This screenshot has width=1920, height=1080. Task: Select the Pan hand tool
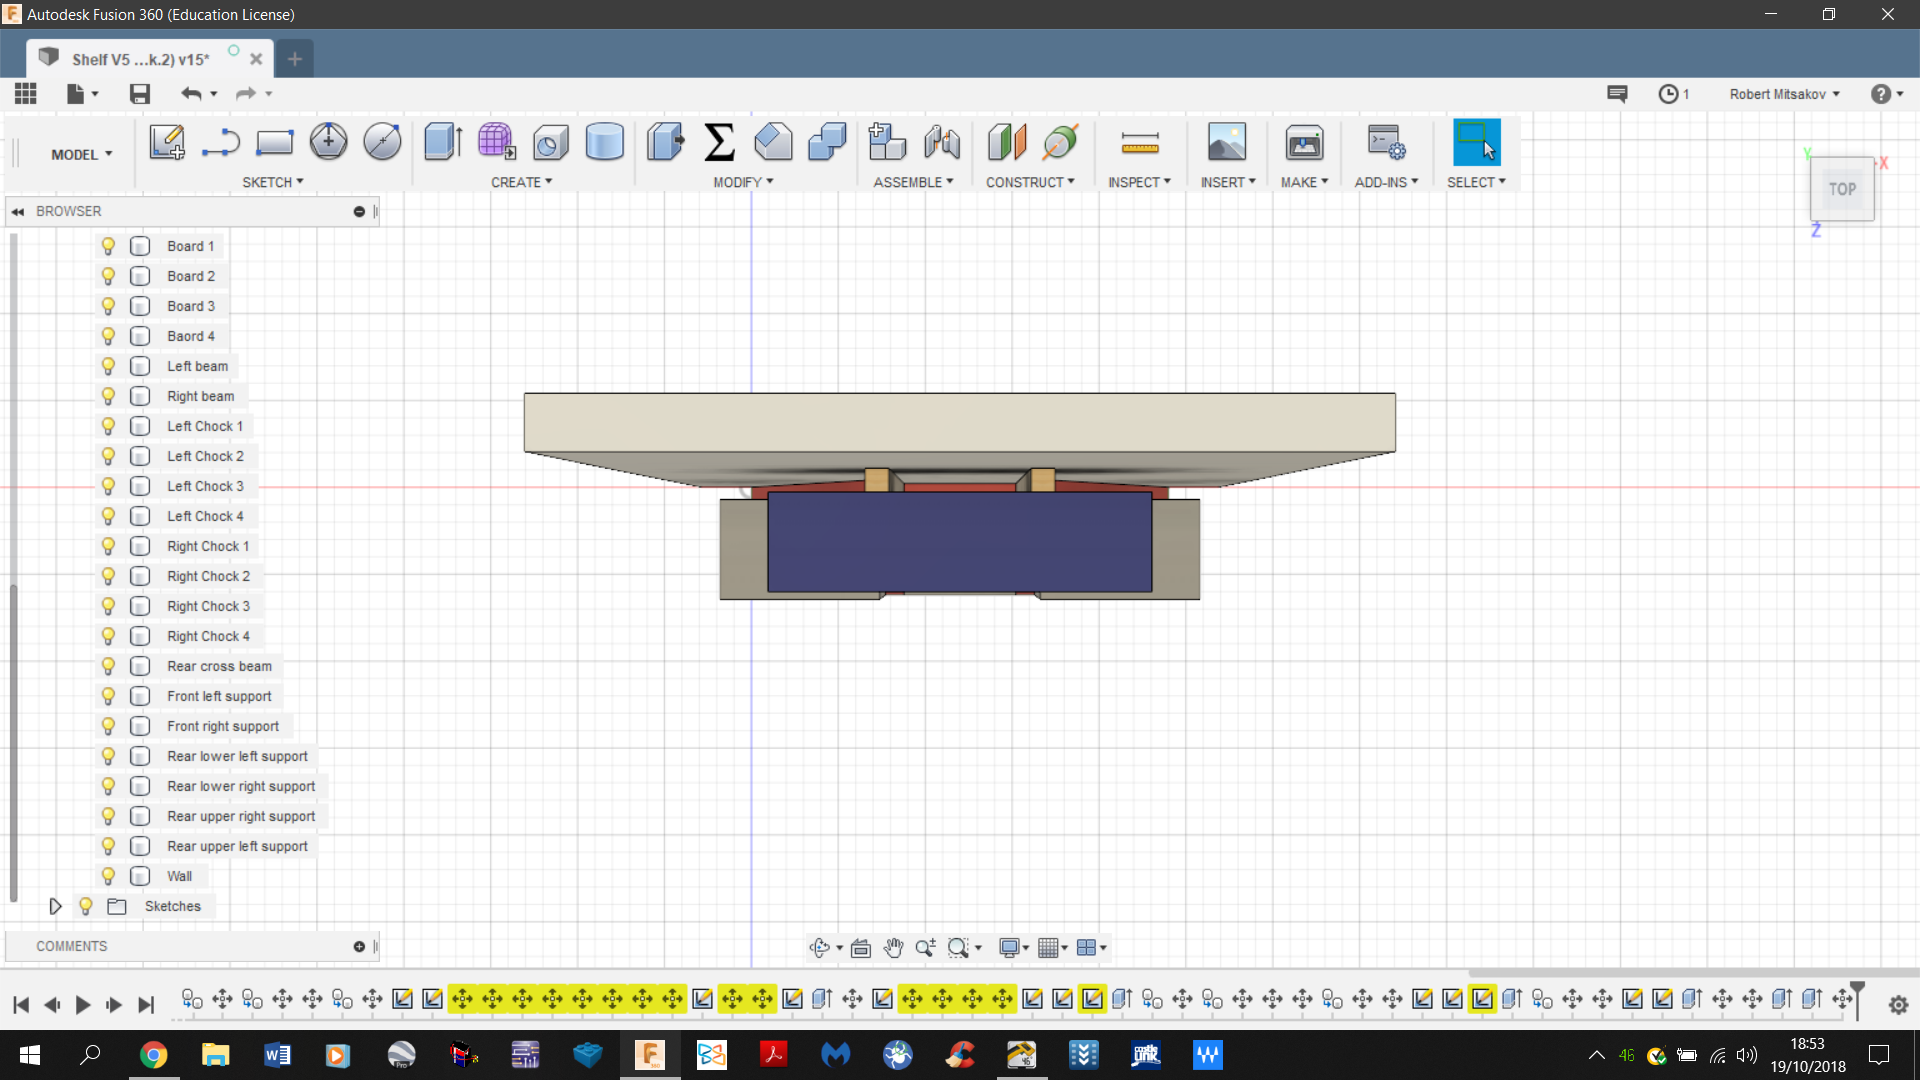pos(893,947)
